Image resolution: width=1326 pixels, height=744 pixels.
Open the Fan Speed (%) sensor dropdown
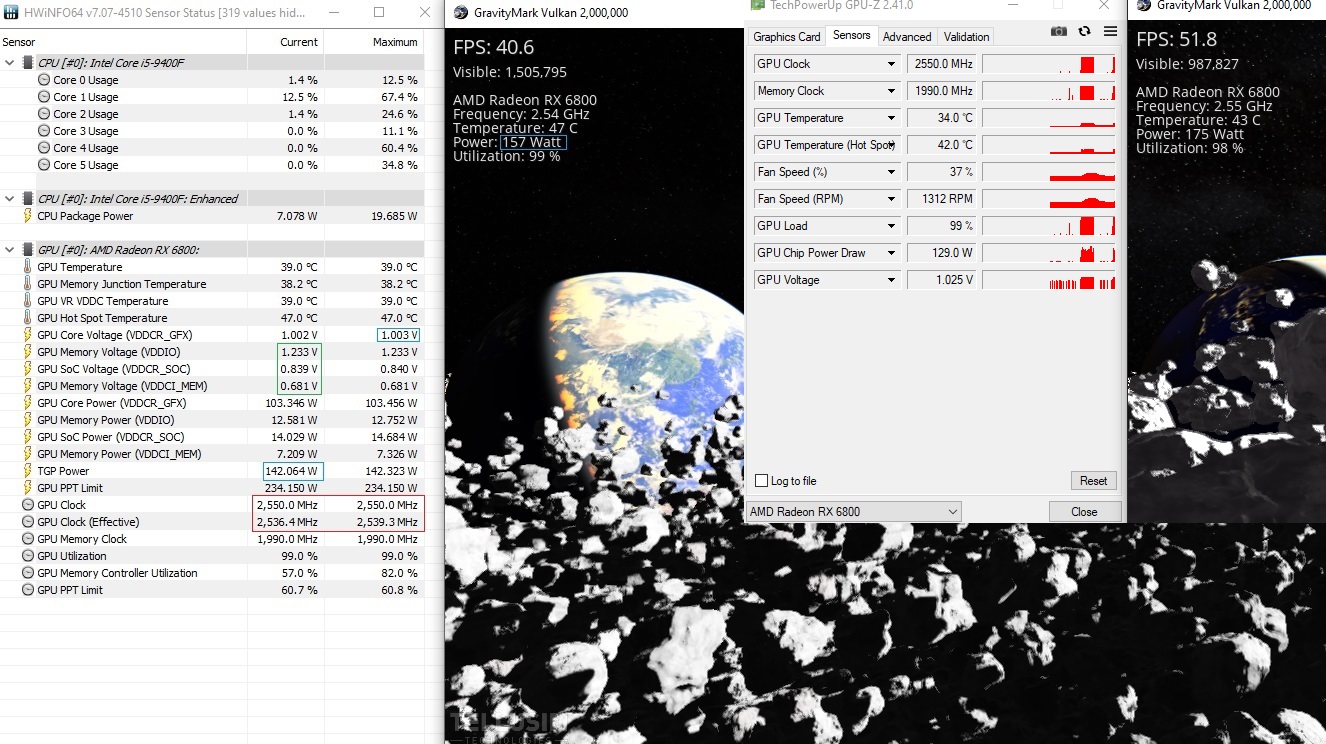(x=892, y=172)
